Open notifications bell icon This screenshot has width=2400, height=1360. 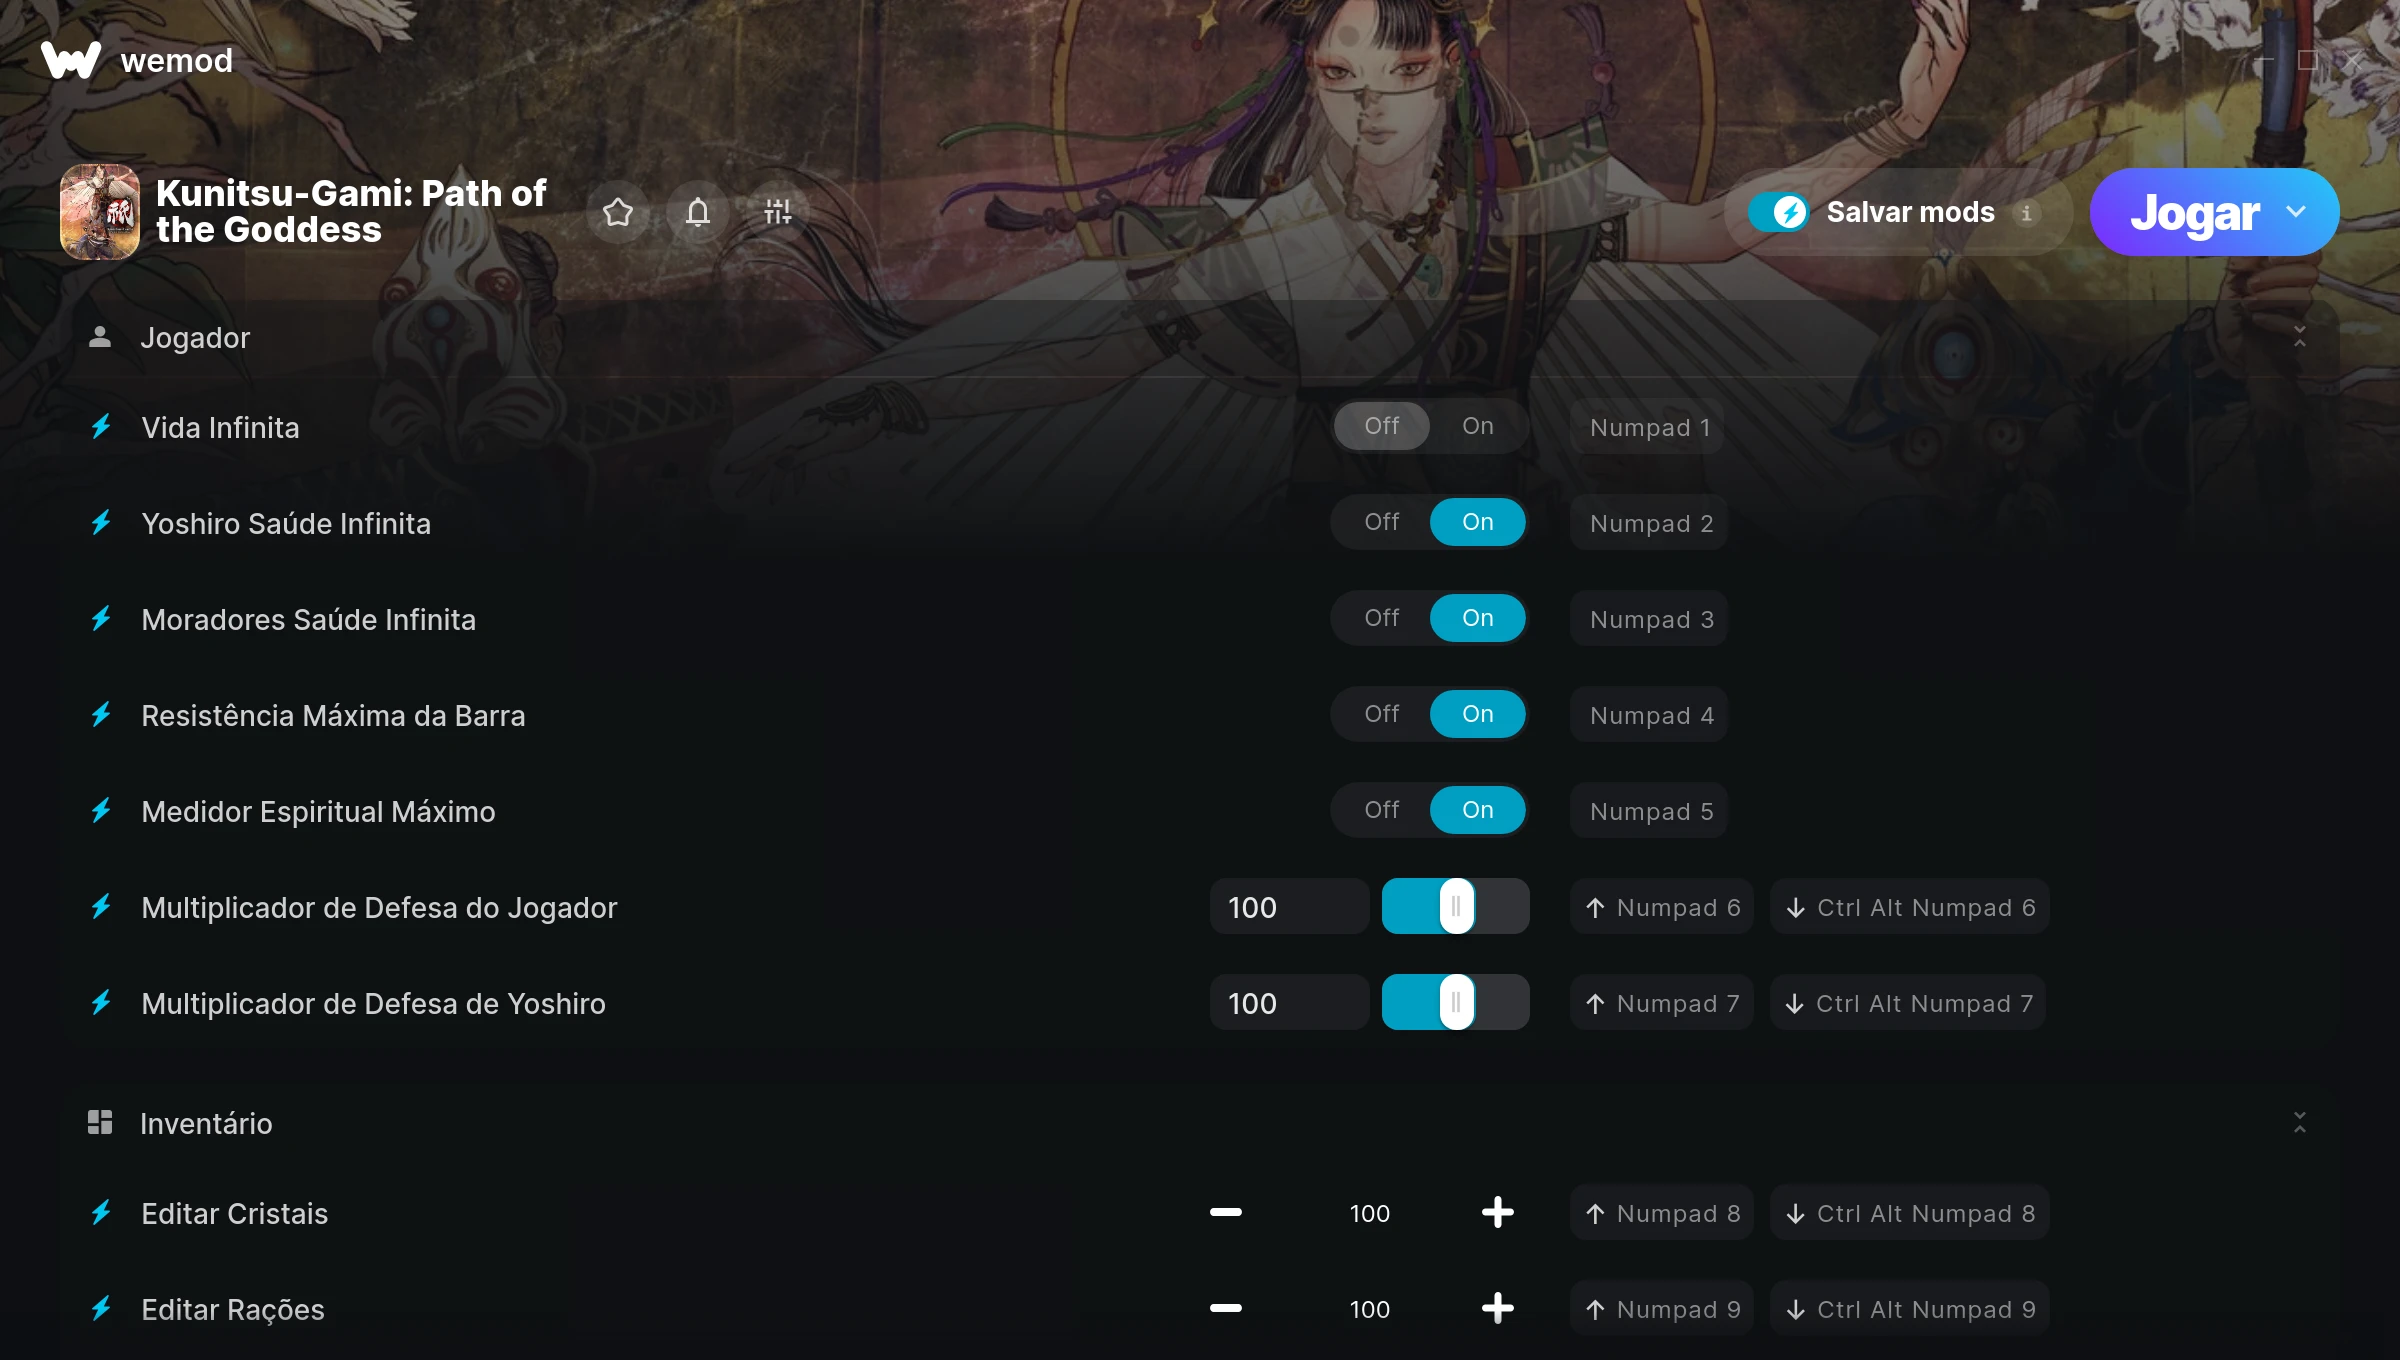(698, 212)
